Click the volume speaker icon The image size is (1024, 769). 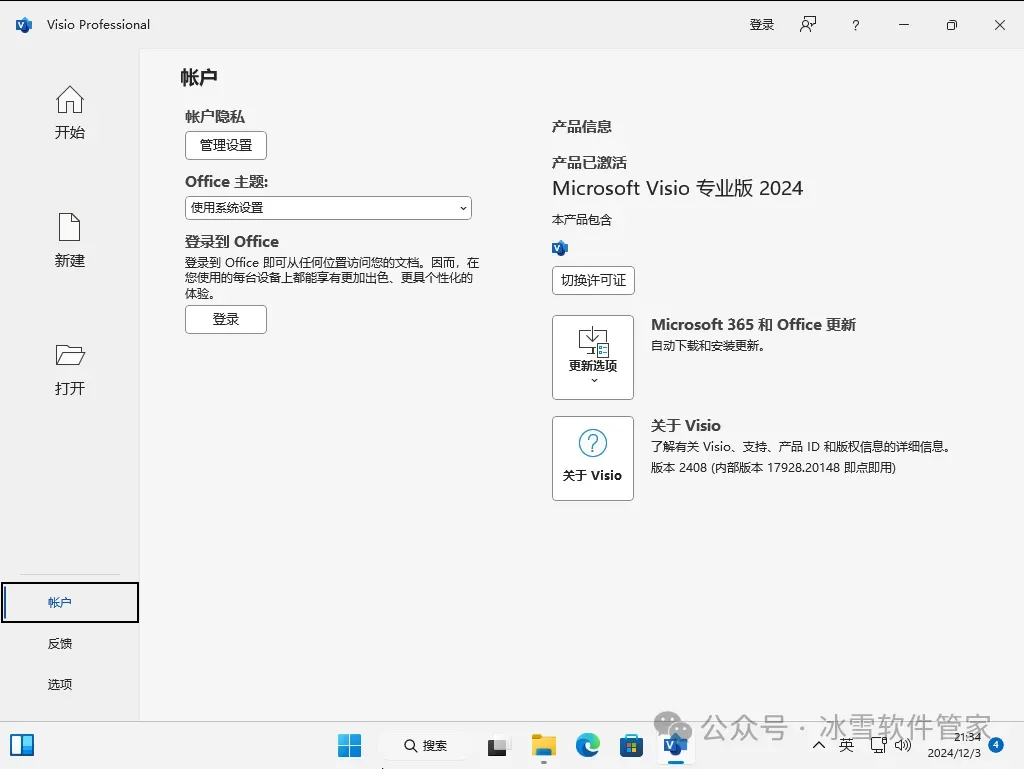point(903,745)
